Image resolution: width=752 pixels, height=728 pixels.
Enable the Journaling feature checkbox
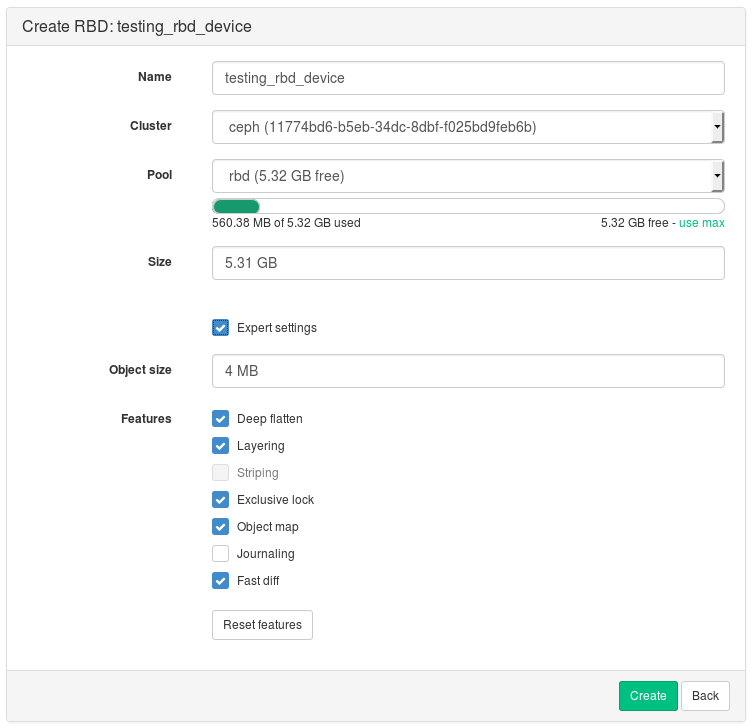[221, 554]
